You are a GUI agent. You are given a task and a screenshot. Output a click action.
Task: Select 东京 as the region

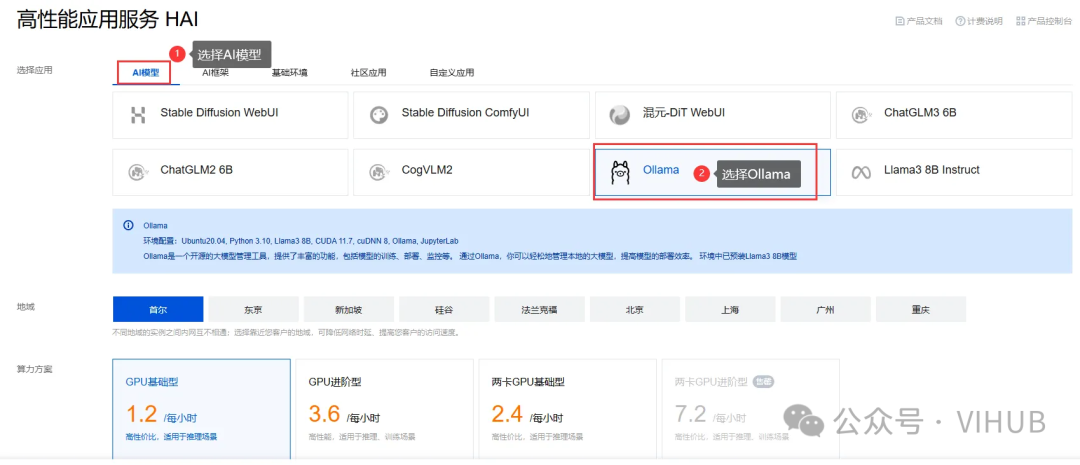[253, 310]
